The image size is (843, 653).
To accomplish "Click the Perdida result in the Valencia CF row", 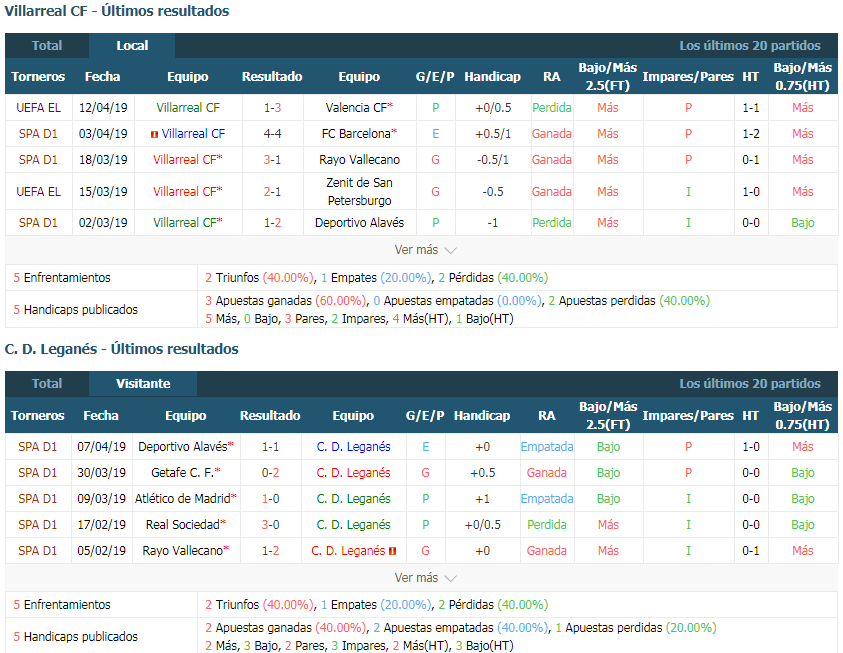I will (552, 107).
